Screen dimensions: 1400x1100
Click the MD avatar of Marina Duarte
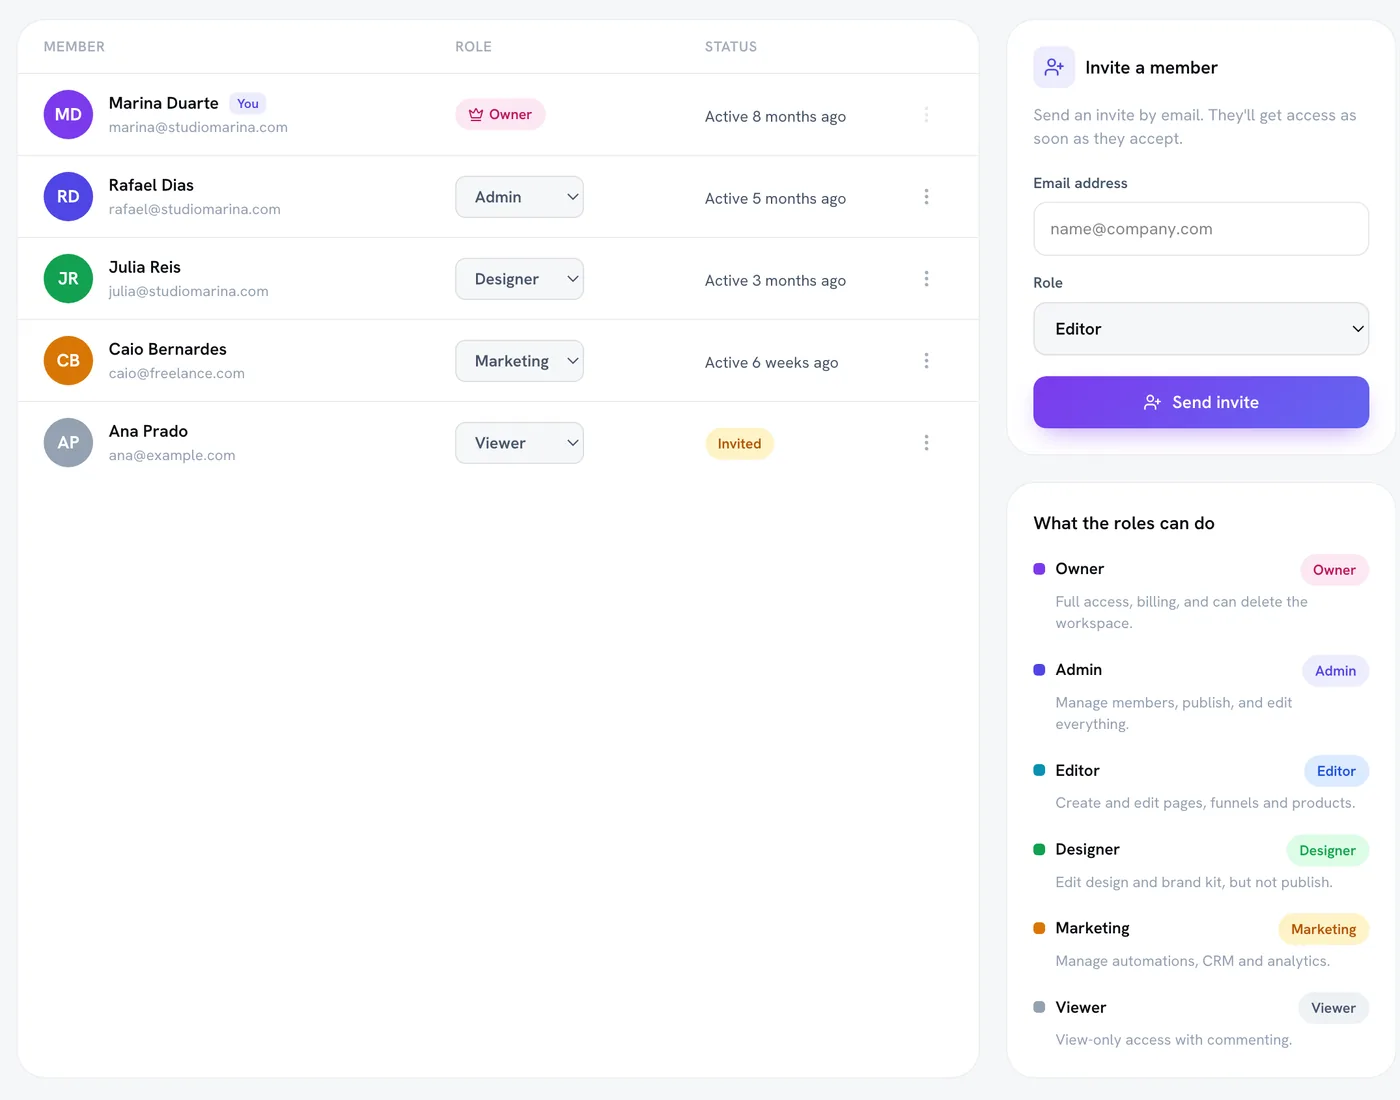click(68, 115)
